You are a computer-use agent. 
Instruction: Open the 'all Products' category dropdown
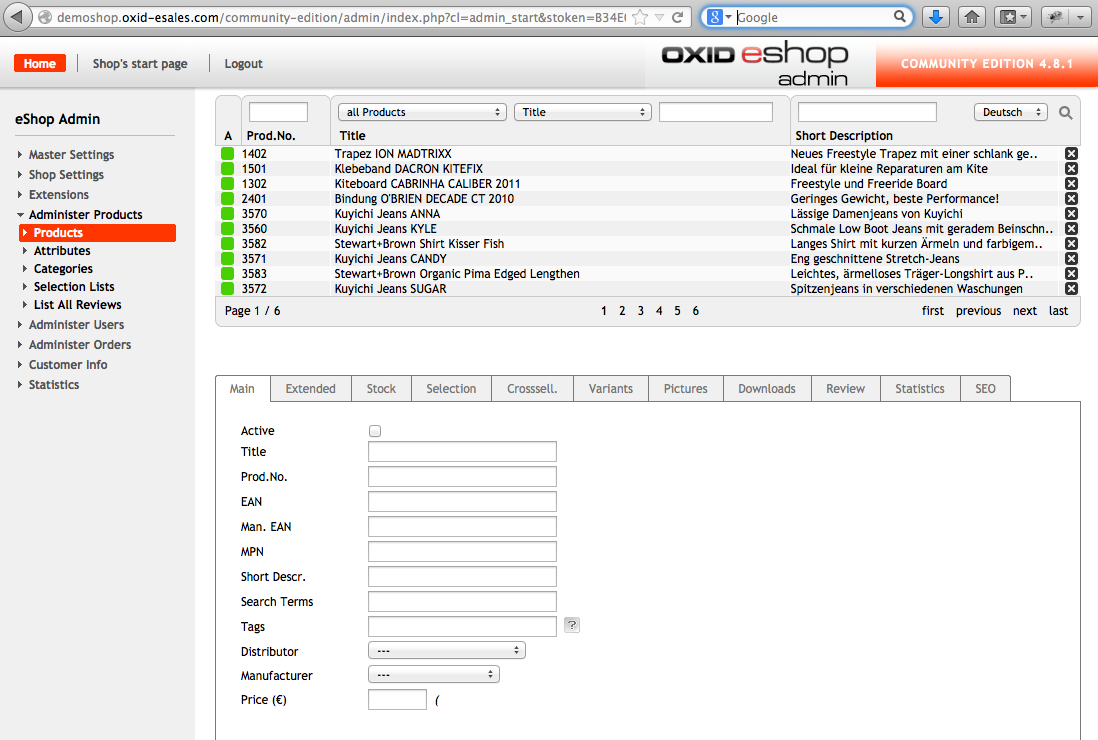tap(423, 112)
